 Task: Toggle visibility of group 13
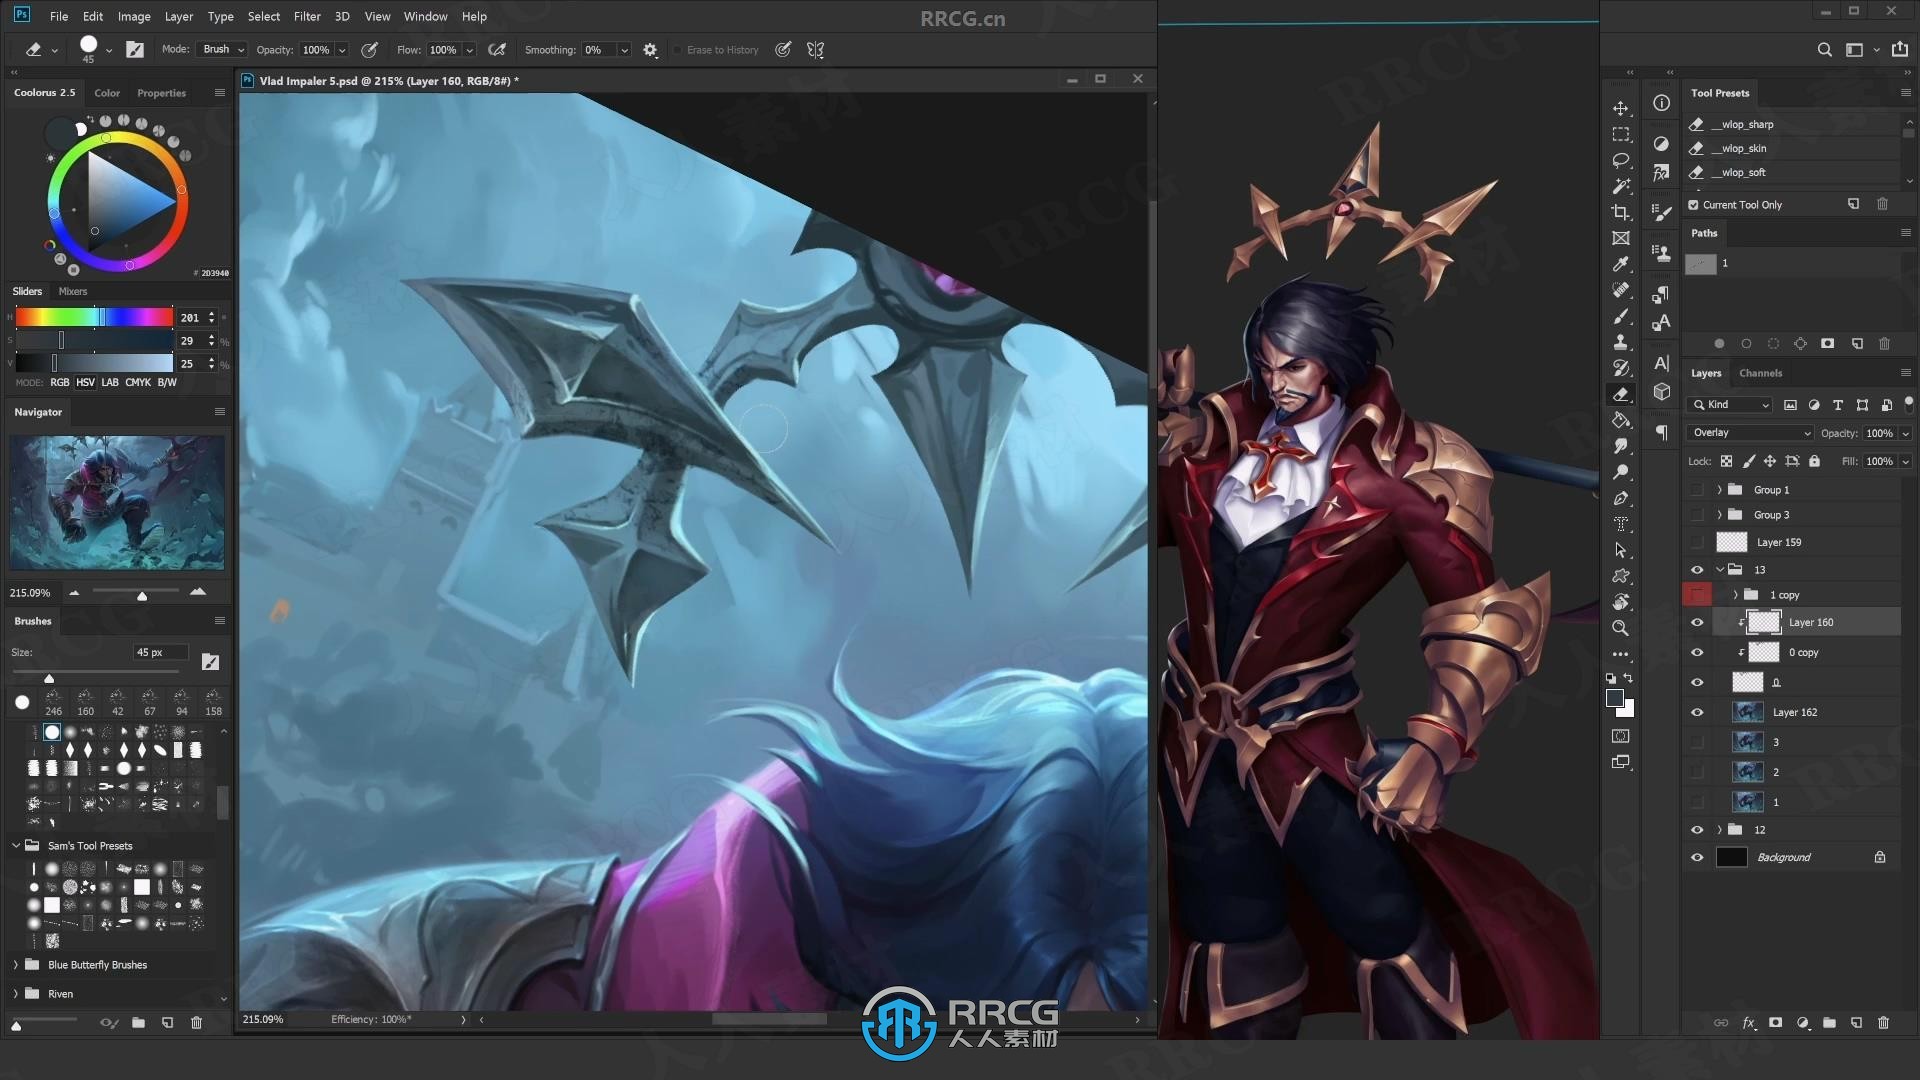tap(1697, 569)
